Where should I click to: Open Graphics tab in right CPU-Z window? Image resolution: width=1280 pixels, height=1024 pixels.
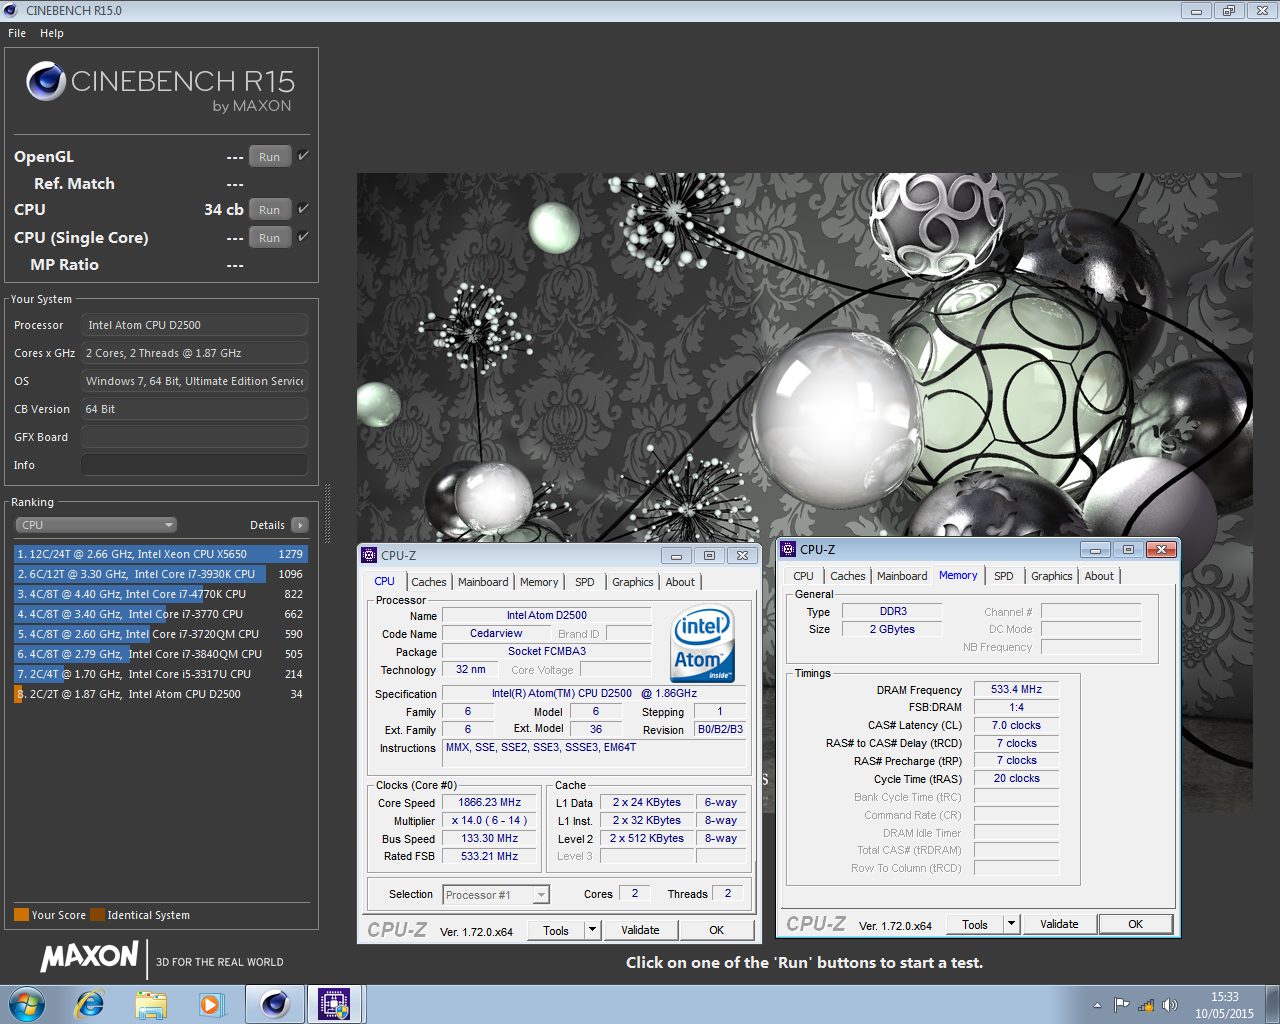(x=1052, y=576)
